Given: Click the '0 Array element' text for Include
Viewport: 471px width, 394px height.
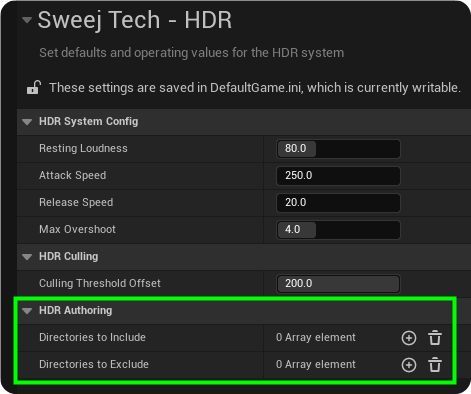Looking at the screenshot, I should click(x=316, y=337).
